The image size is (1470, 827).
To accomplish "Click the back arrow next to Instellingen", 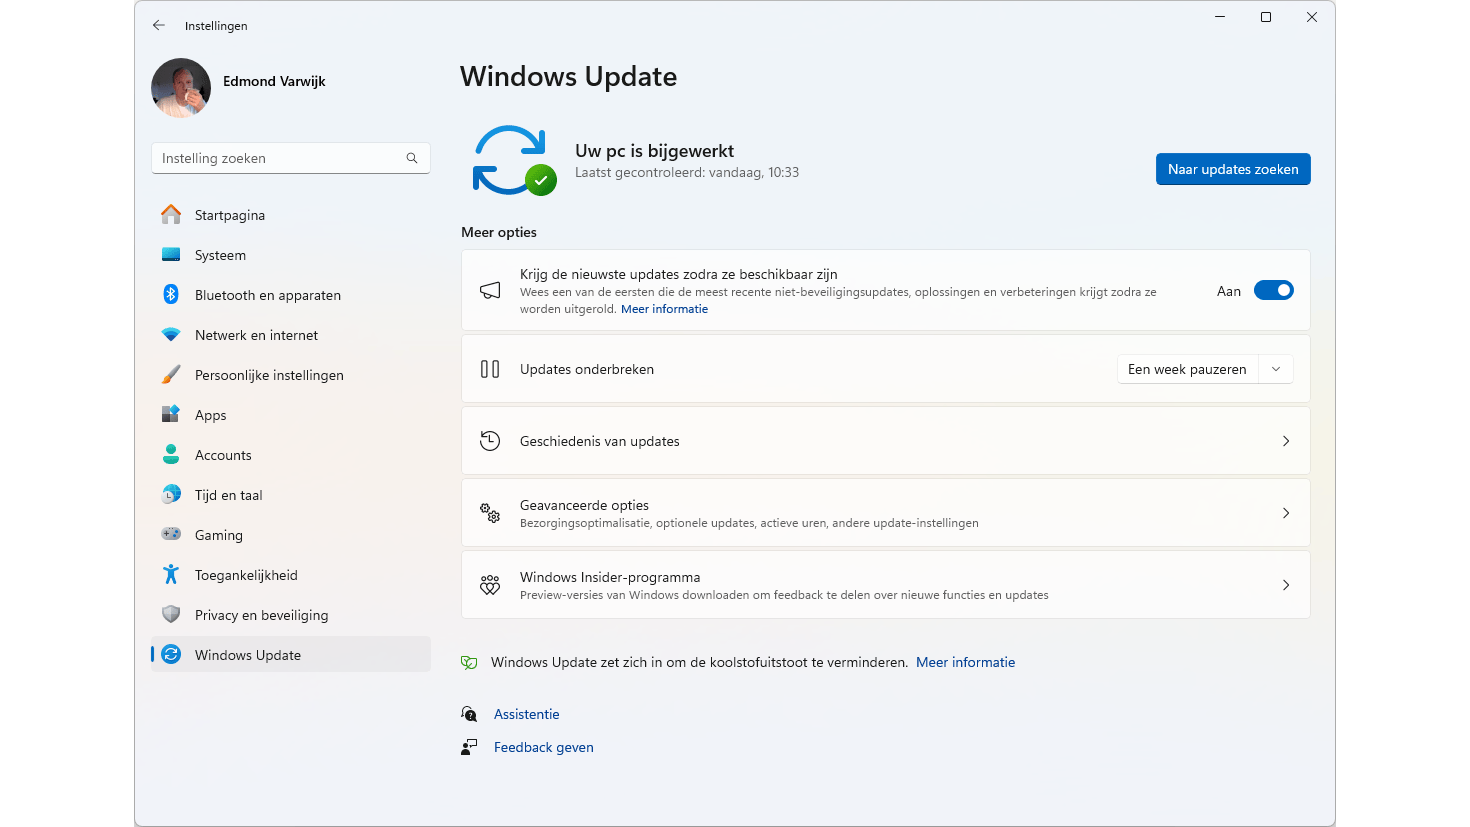I will click(x=159, y=26).
